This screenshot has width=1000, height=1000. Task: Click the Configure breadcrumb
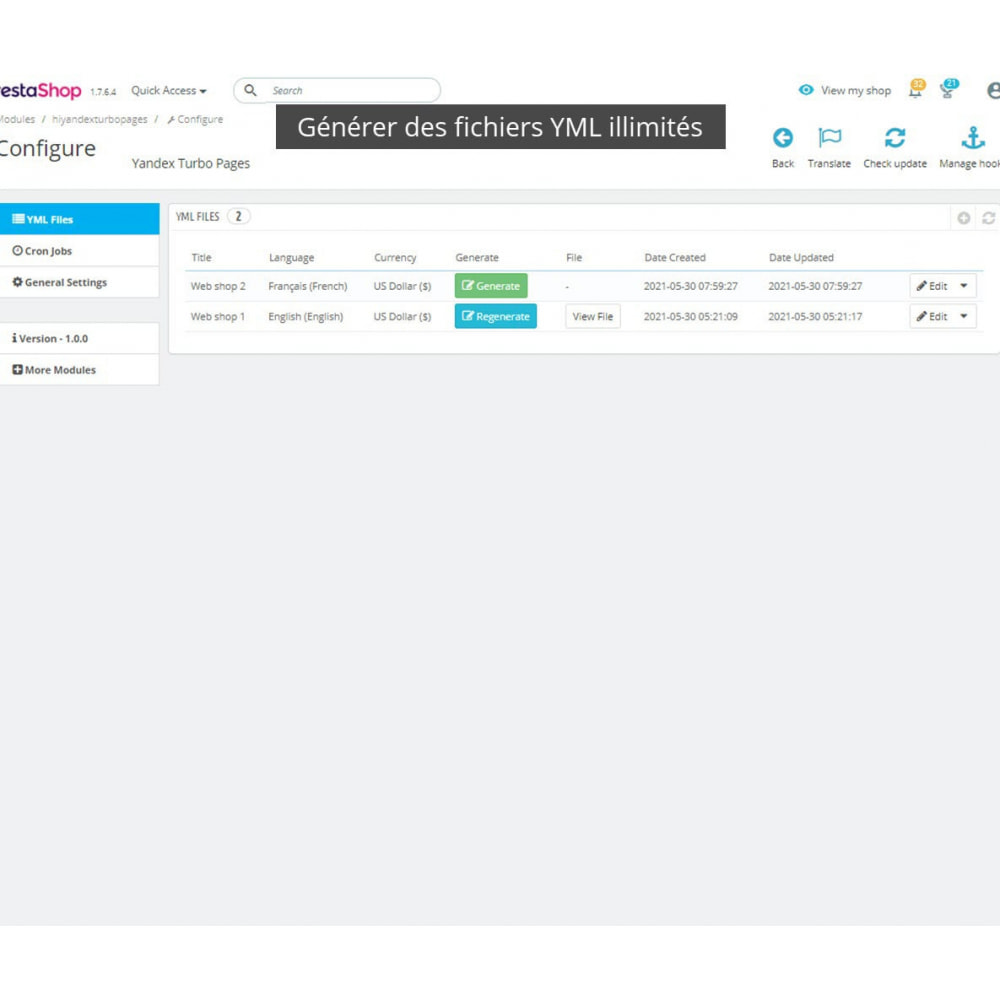195,119
